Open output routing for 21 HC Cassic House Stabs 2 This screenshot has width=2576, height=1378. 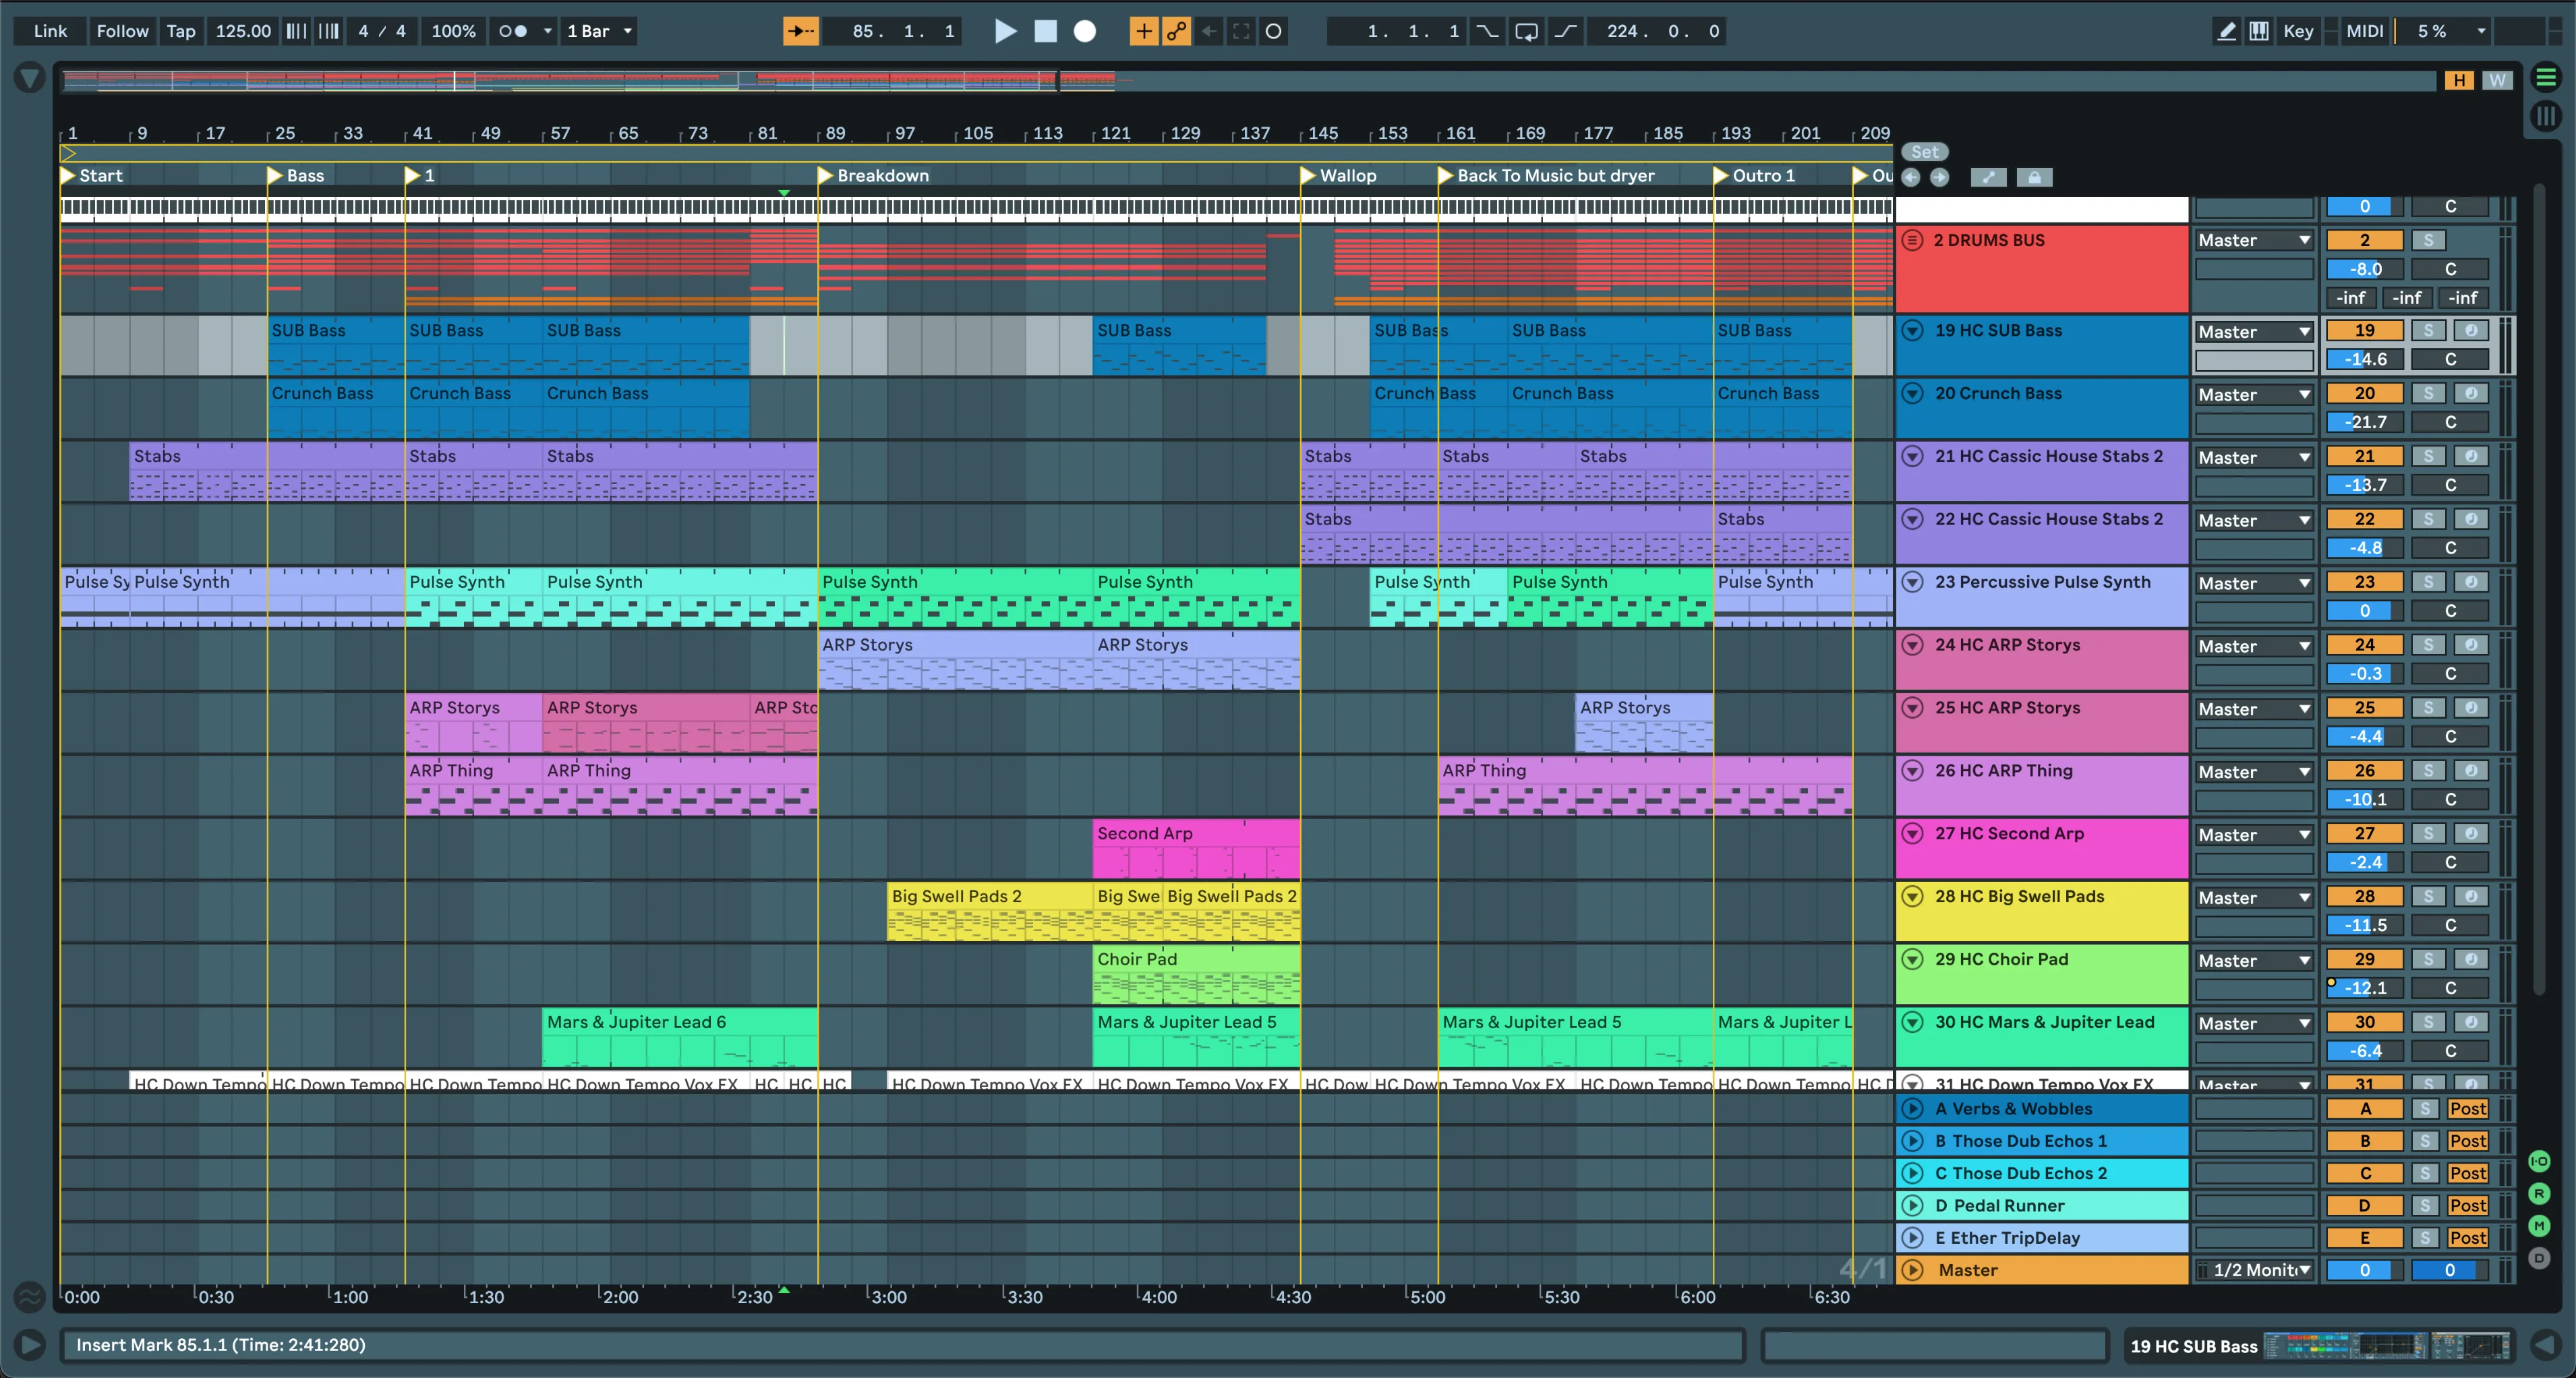tap(2254, 457)
